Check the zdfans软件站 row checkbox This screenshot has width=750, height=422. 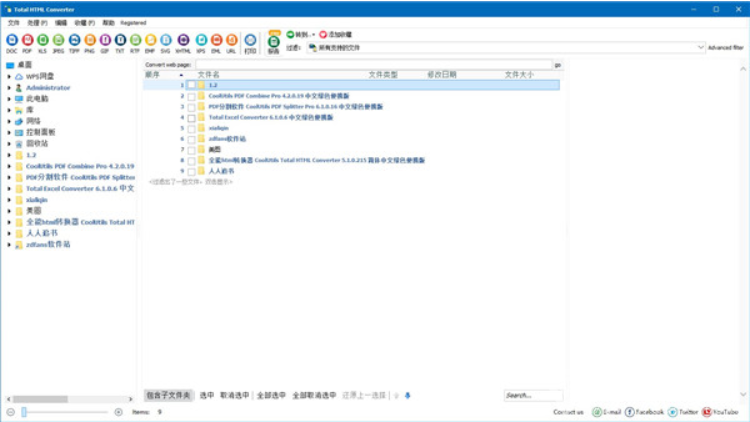(191, 139)
